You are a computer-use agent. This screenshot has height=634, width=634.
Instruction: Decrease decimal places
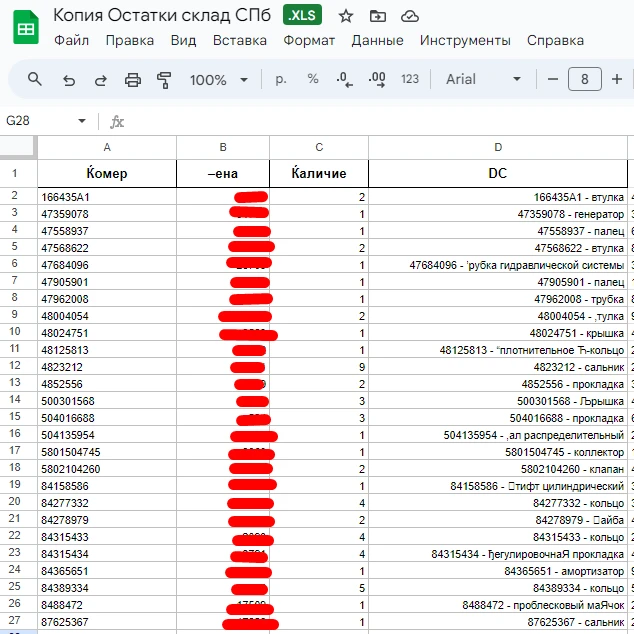tap(344, 79)
